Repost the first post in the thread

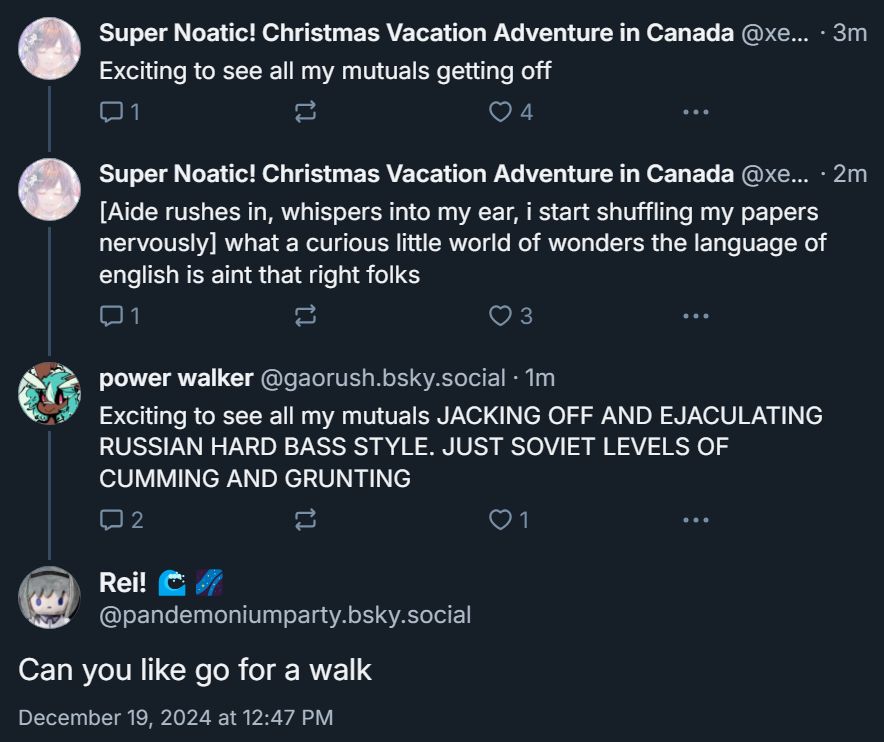[306, 112]
